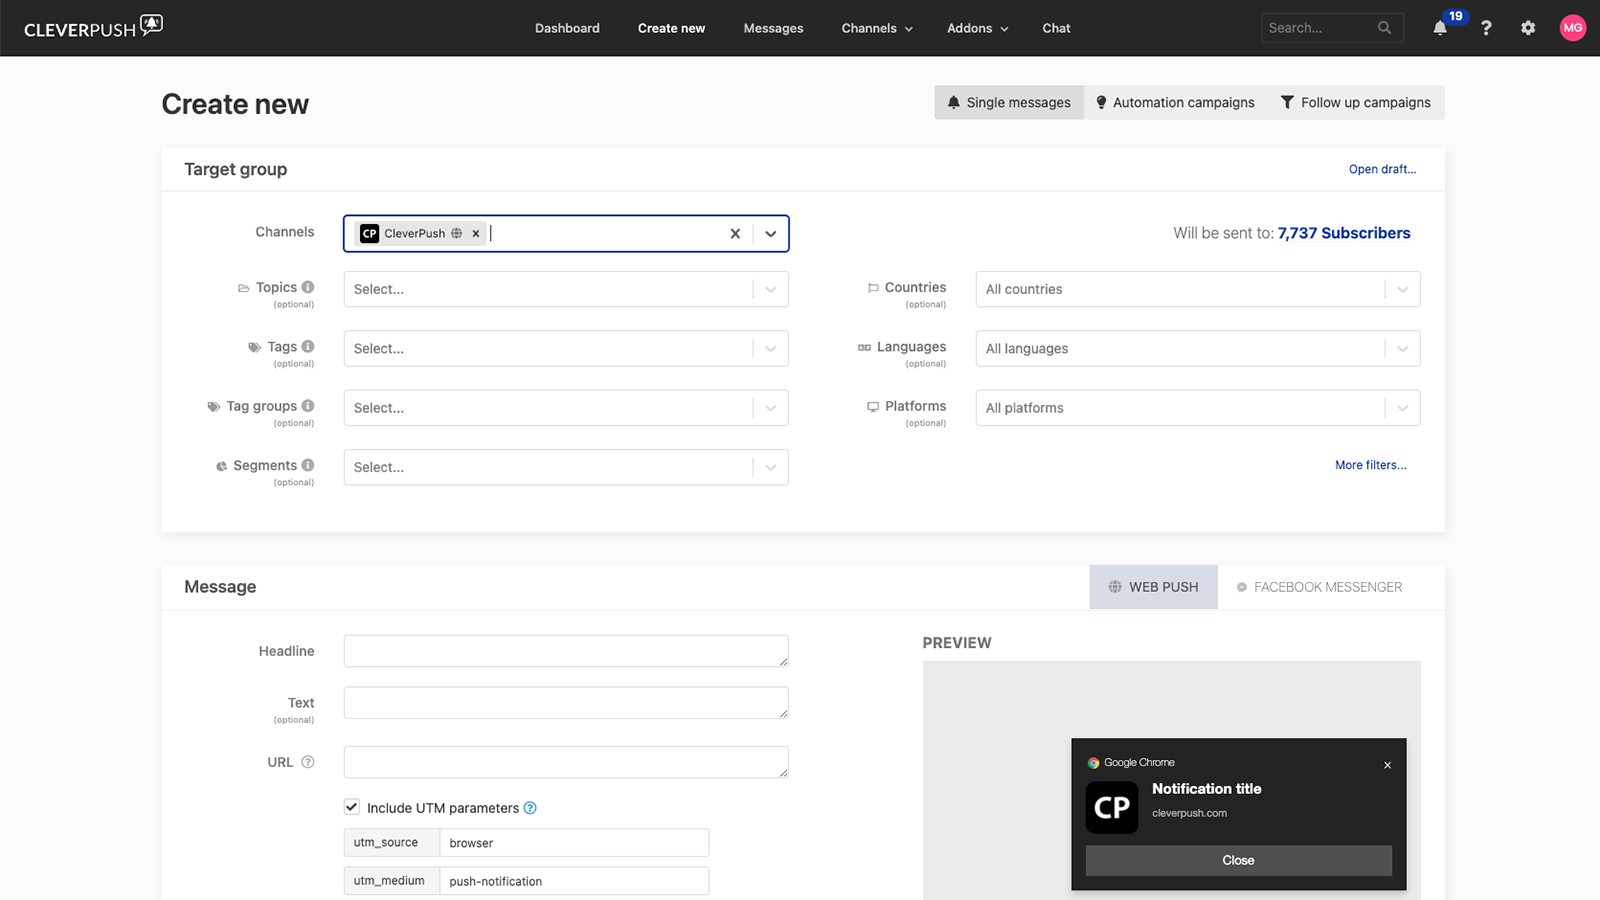The image size is (1600, 900).
Task: Click the Topics info icon
Action: (x=306, y=286)
